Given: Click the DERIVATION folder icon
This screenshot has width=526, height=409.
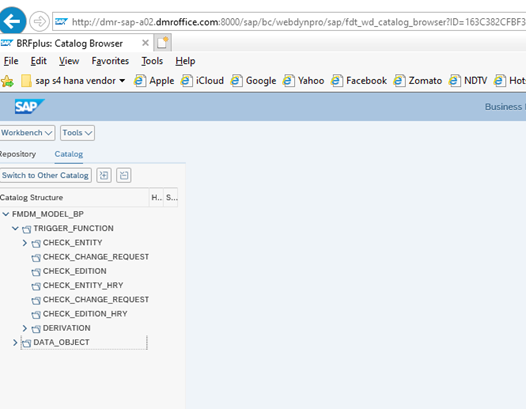Looking at the screenshot, I should pyautogui.click(x=36, y=329).
